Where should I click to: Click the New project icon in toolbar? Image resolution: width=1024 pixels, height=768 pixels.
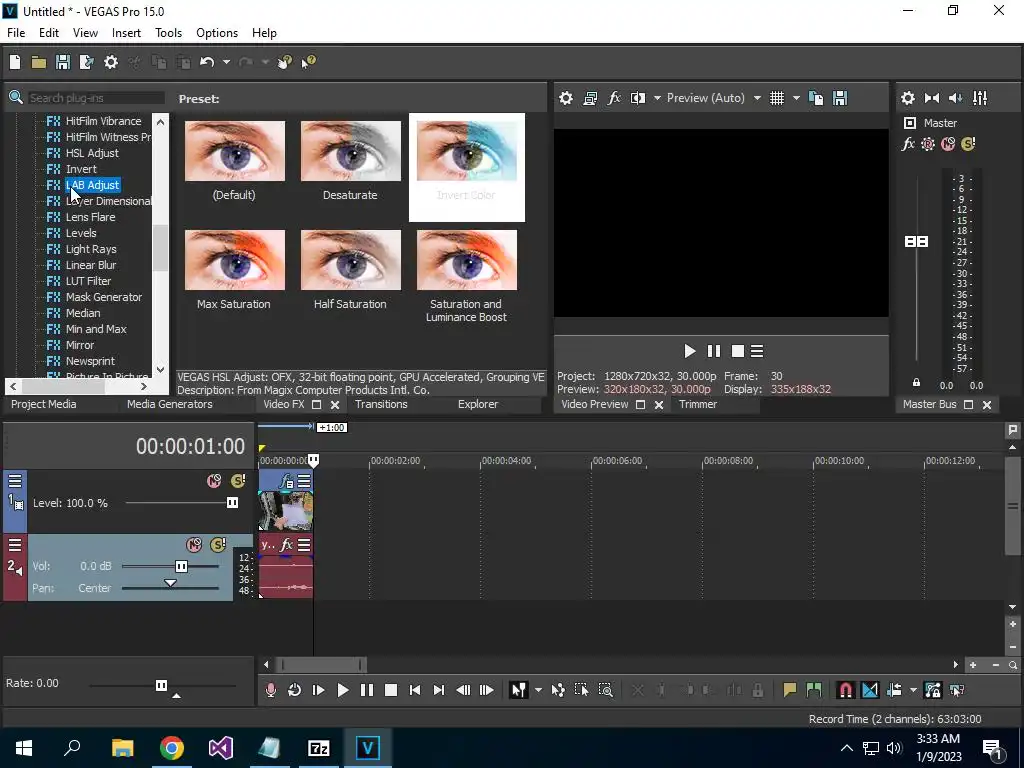pos(15,62)
